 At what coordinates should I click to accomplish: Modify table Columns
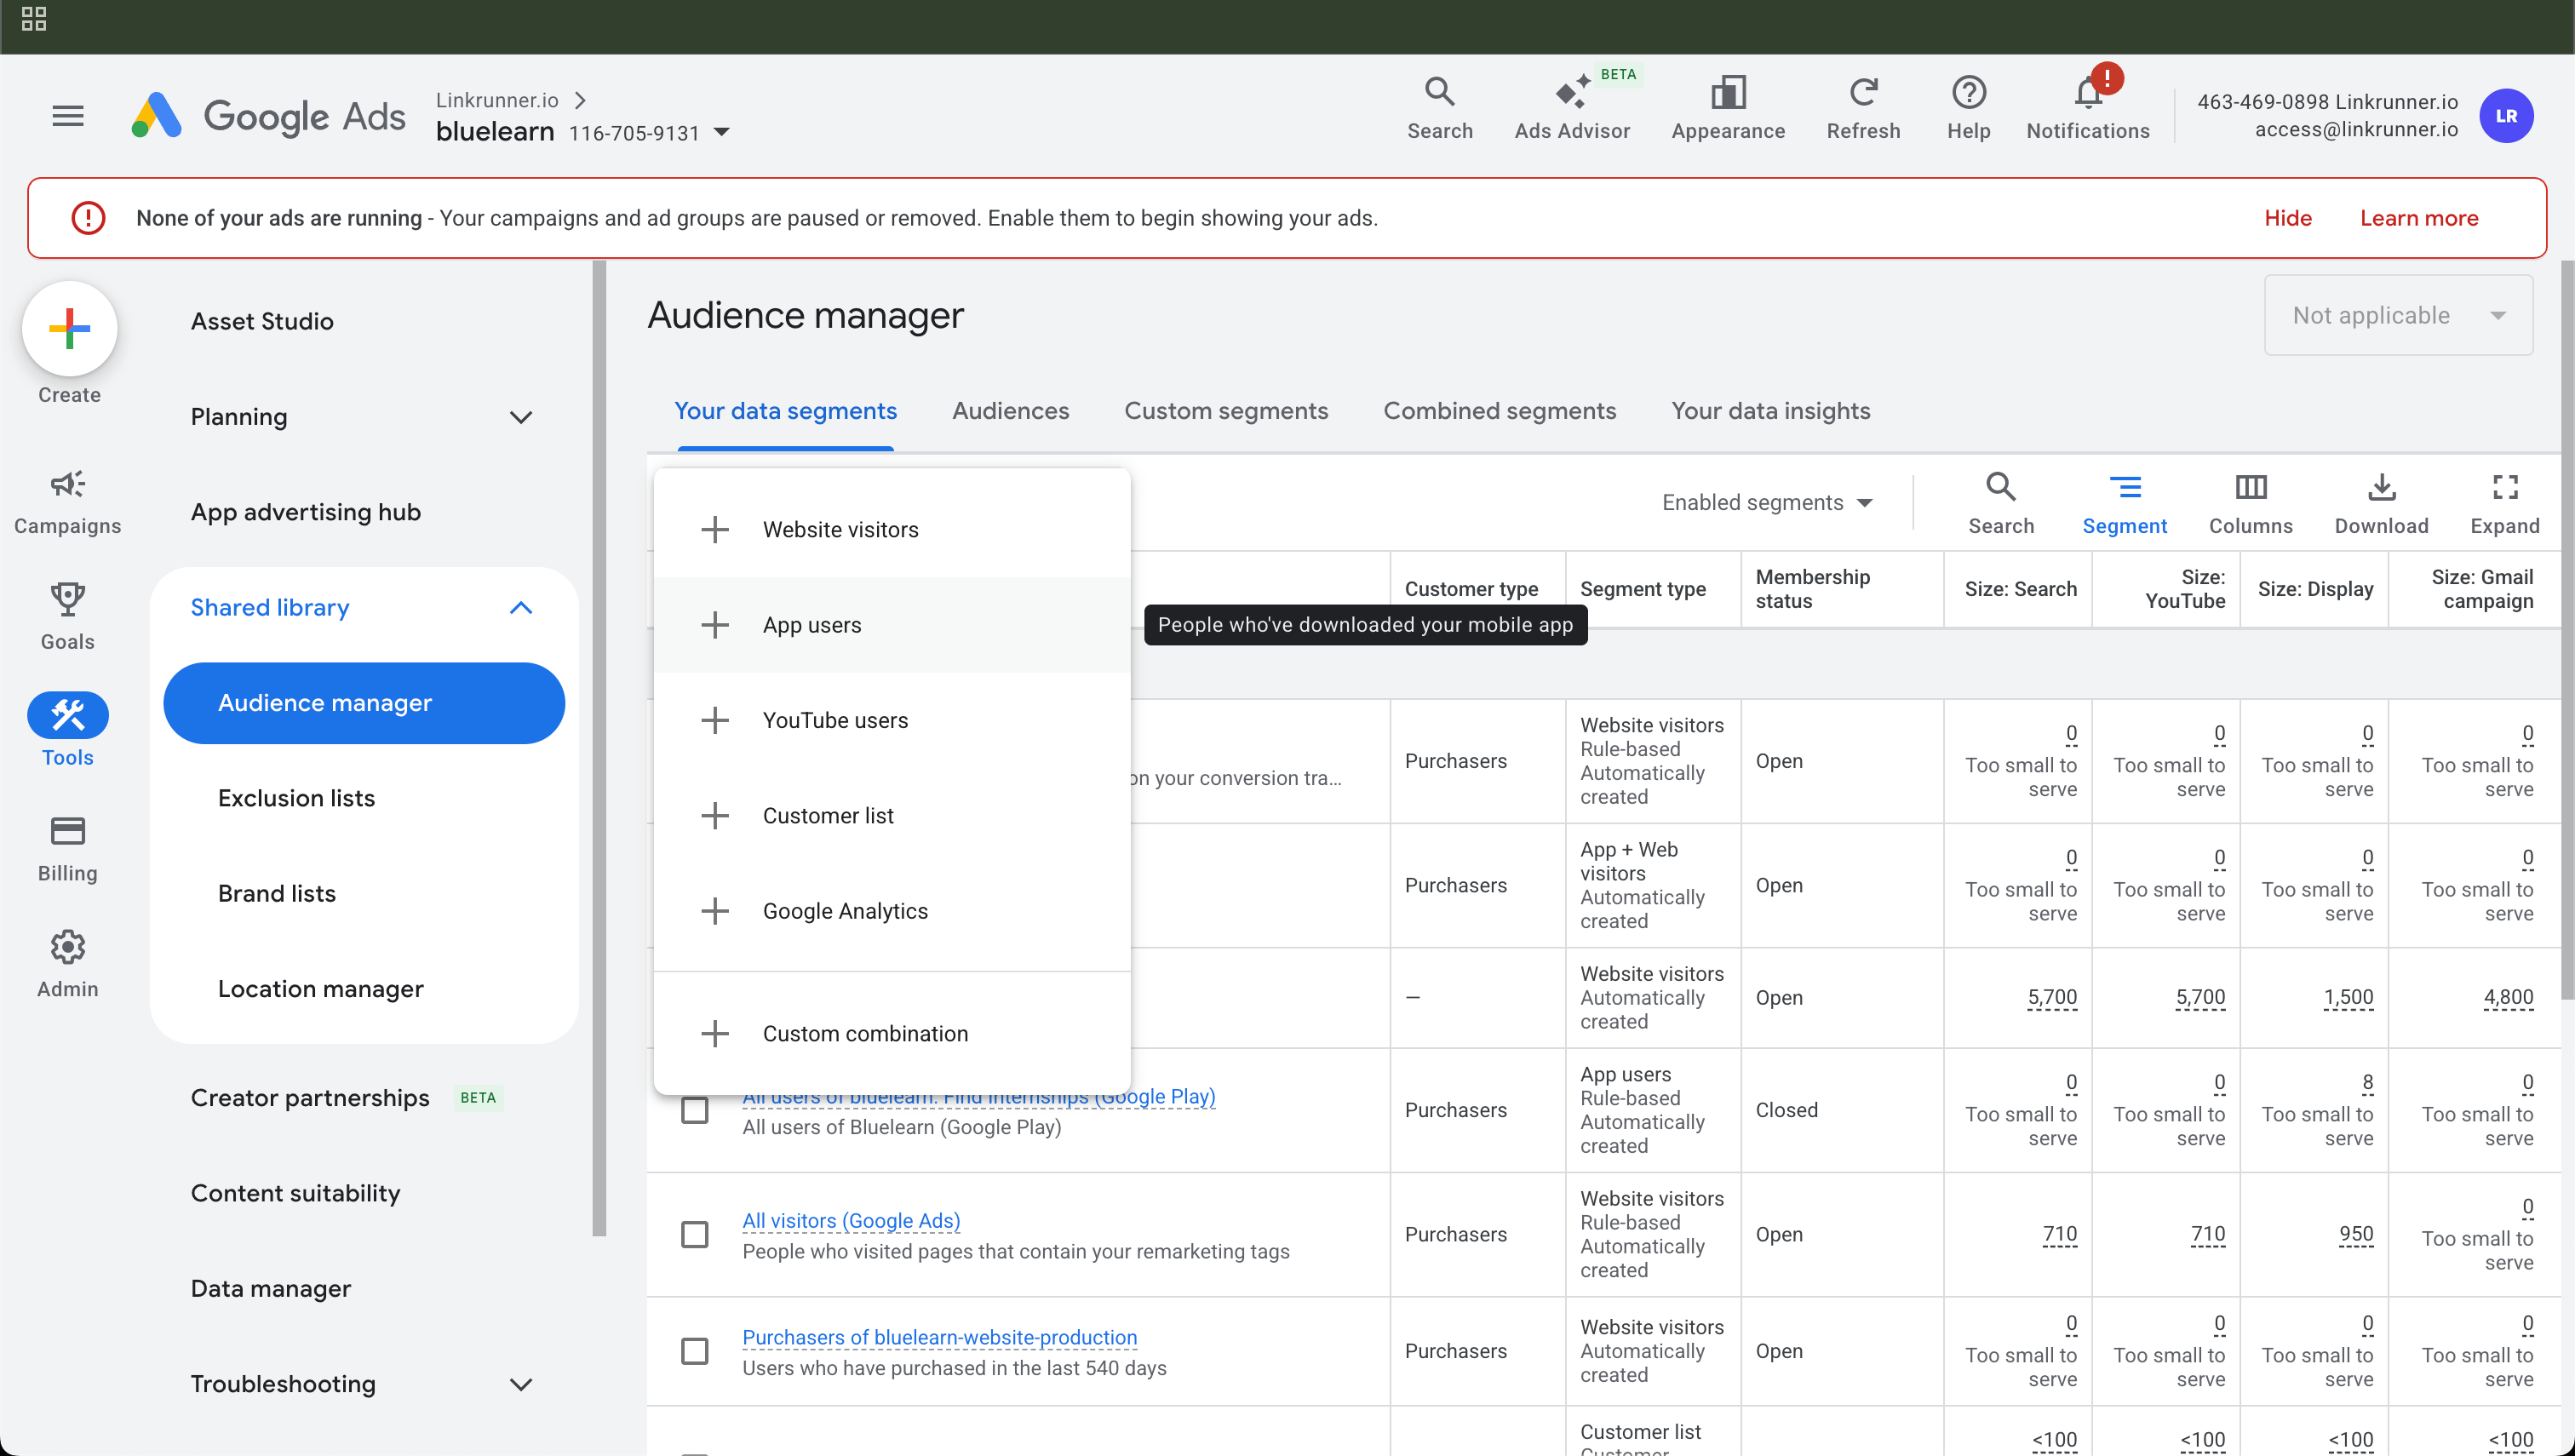2250,503
